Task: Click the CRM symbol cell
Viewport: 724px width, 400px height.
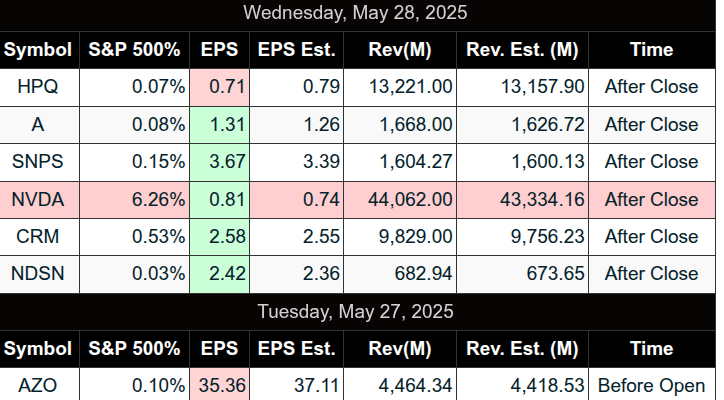Action: 38,237
